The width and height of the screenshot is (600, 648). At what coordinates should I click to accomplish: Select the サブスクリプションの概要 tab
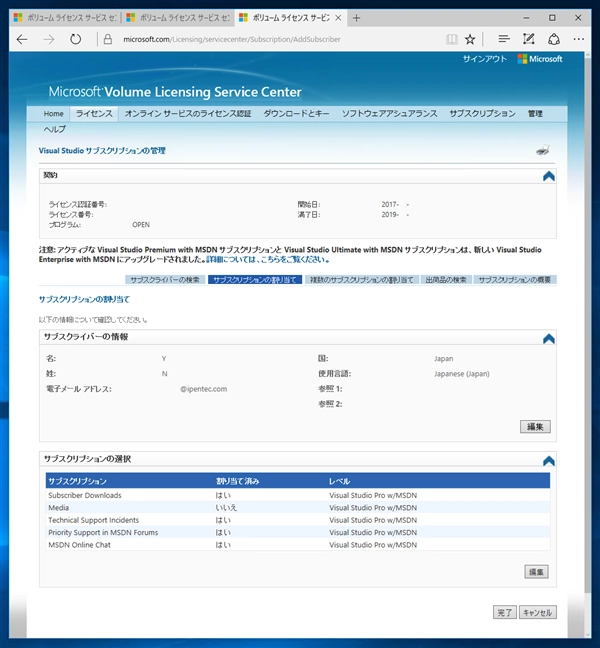pos(515,280)
